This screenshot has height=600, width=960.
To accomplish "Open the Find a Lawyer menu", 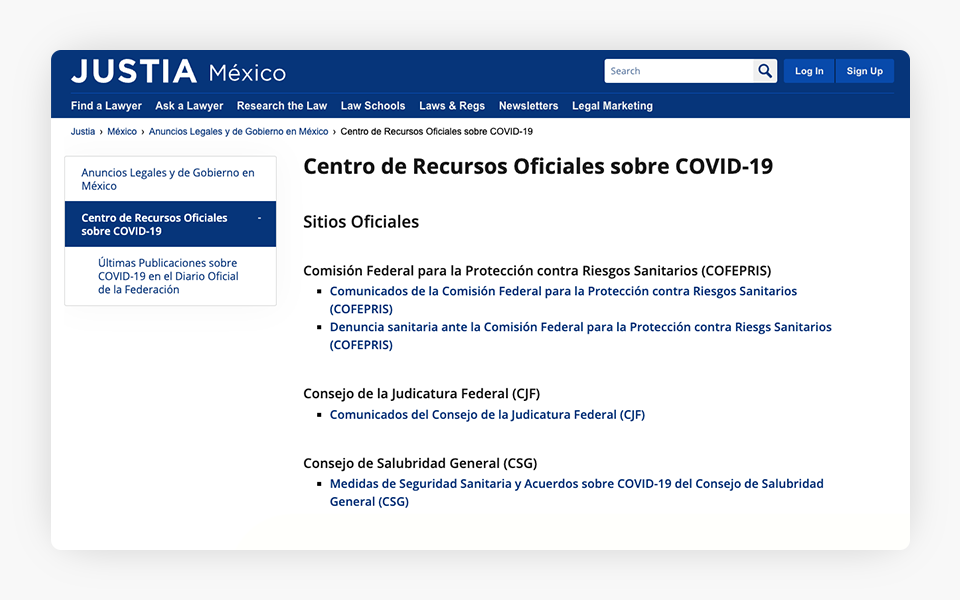I will (106, 106).
